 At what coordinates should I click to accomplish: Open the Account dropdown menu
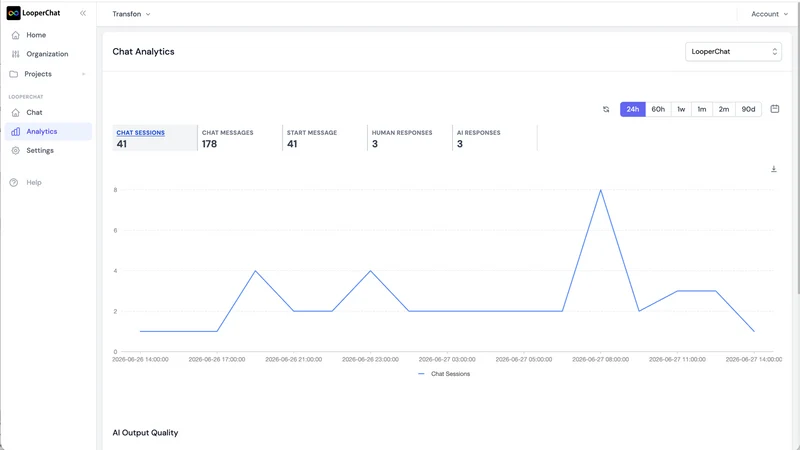769,14
